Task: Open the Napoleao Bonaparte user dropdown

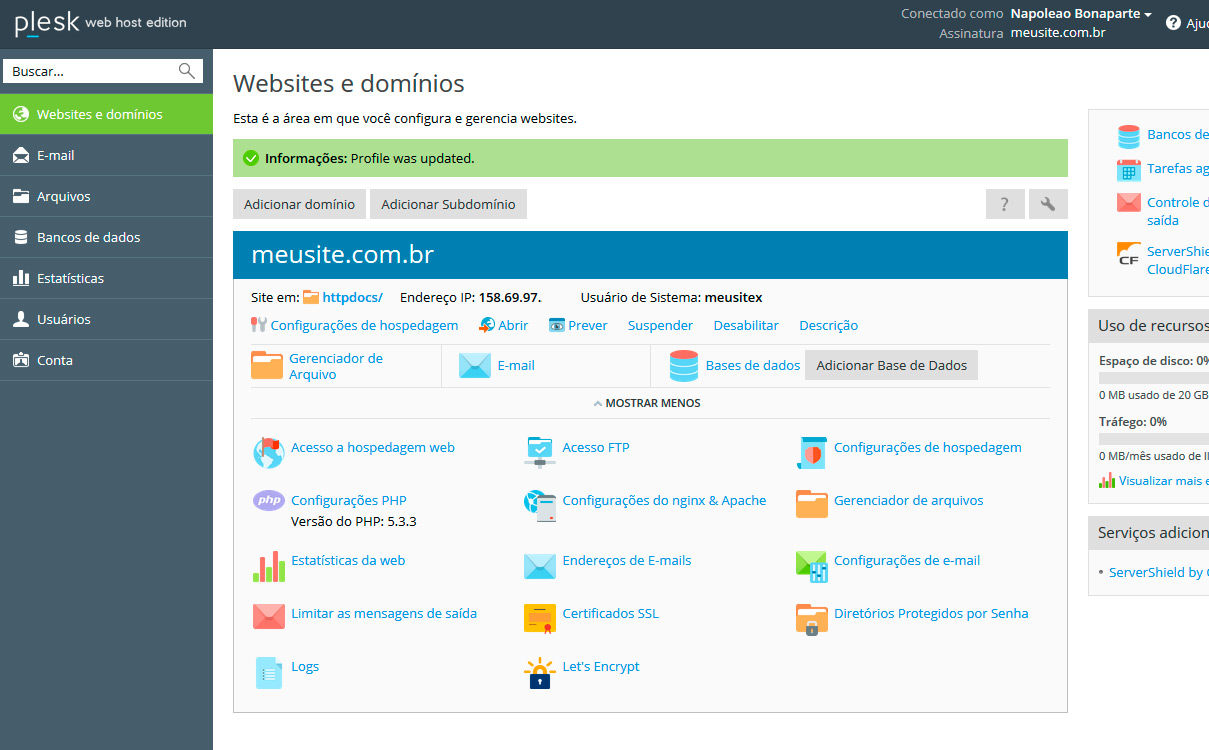Action: tap(1081, 14)
